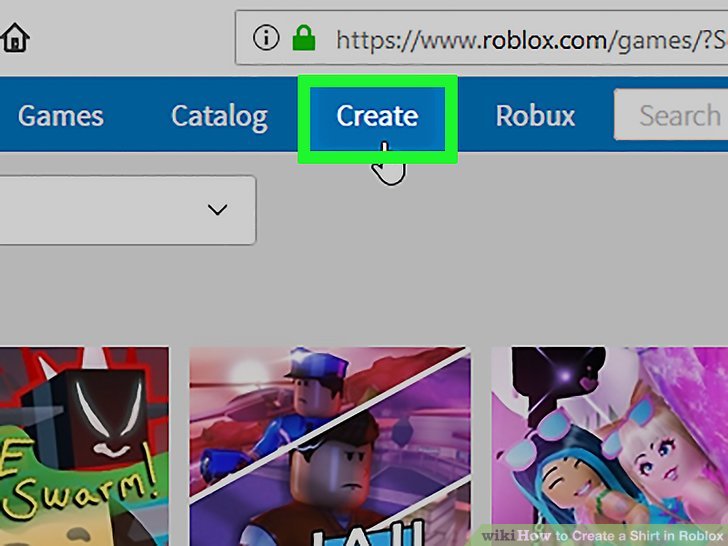The image size is (728, 546).
Task: Click the green padlock security icon
Action: click(304, 38)
